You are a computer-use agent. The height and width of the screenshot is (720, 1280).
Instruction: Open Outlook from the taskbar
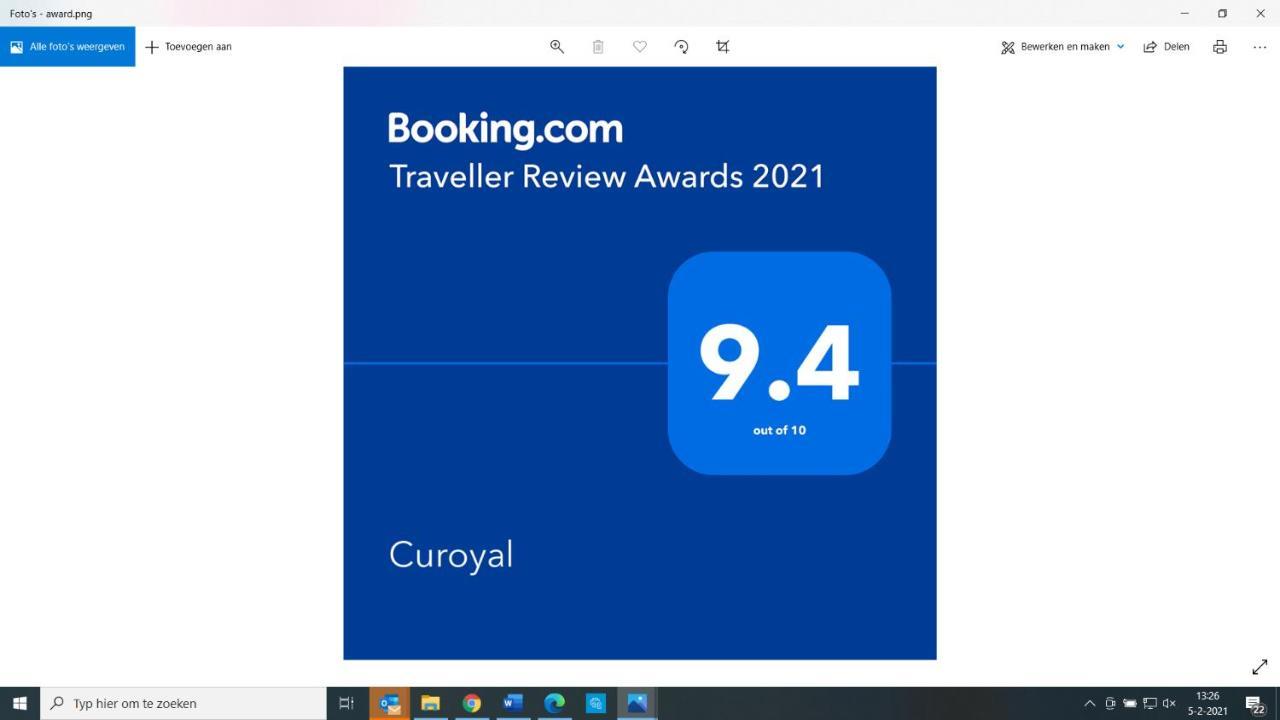[x=389, y=703]
